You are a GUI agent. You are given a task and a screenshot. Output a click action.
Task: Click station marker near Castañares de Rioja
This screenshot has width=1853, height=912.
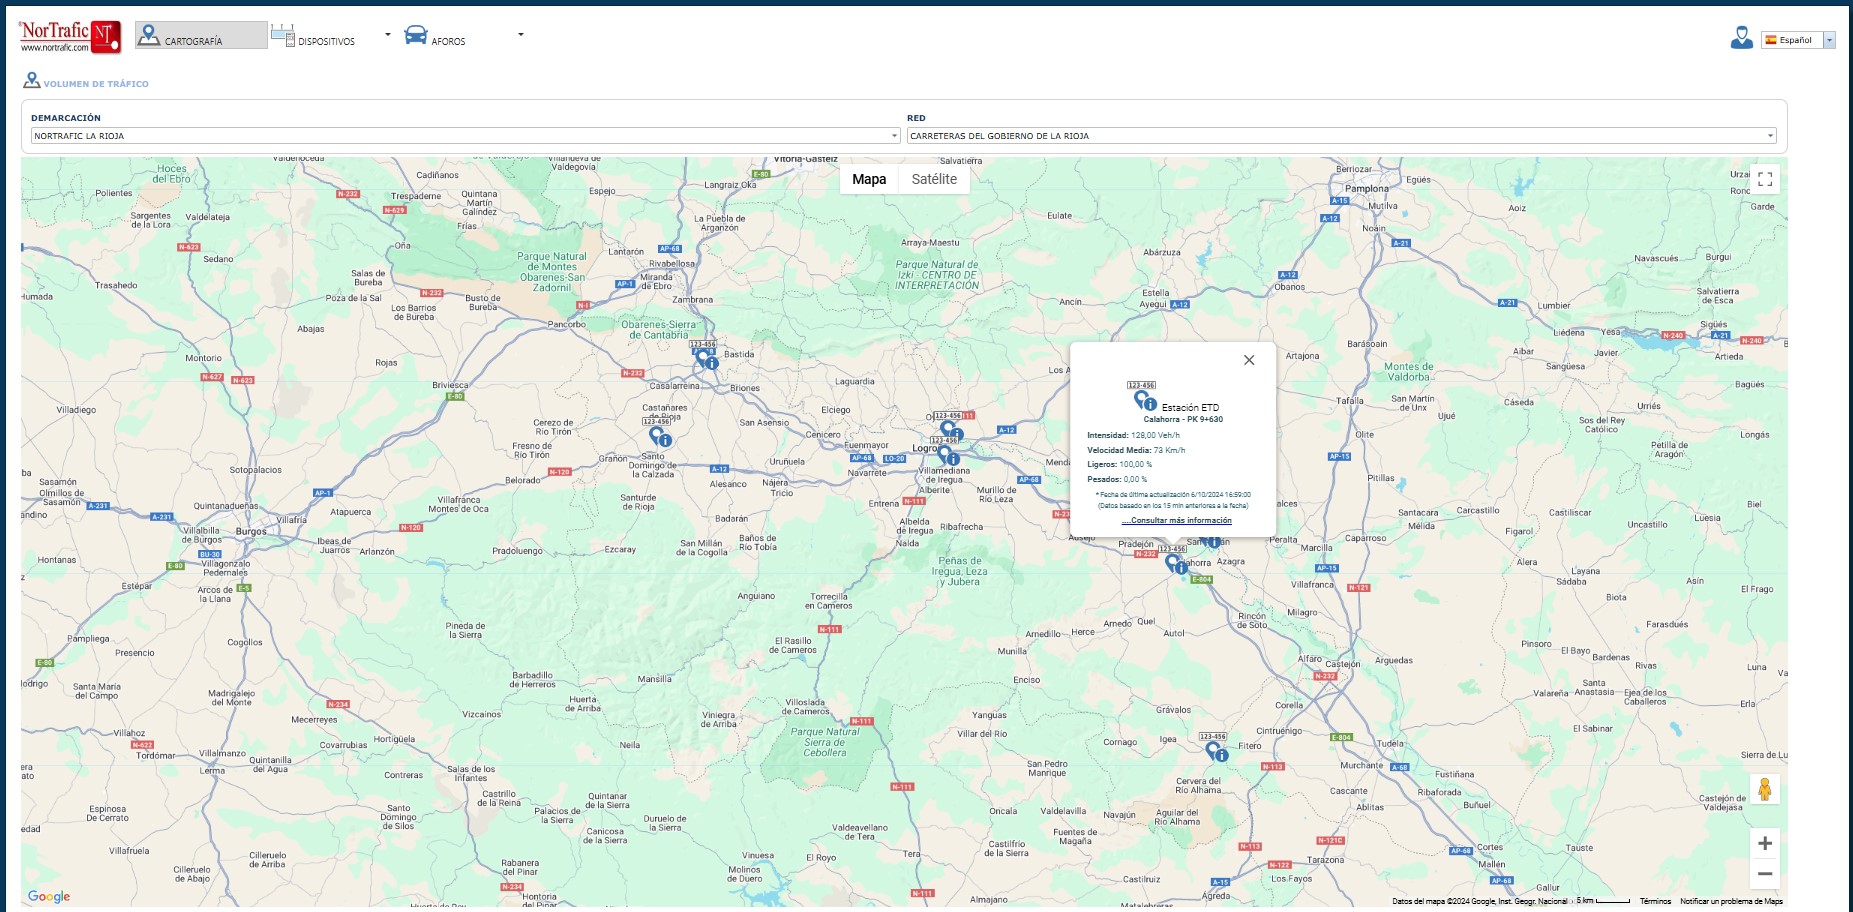click(657, 436)
